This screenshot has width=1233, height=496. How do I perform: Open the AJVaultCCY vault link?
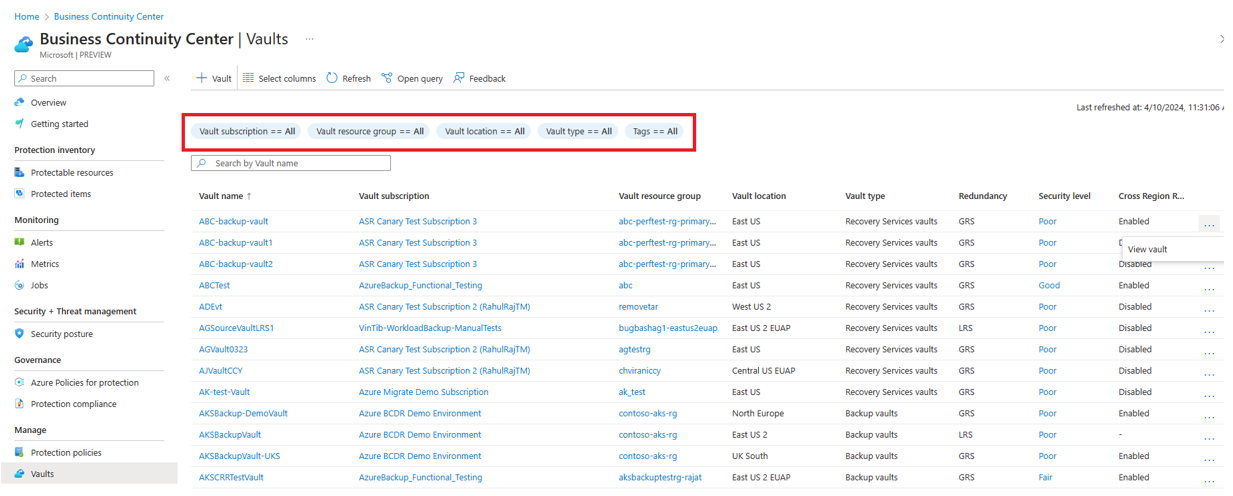point(221,370)
